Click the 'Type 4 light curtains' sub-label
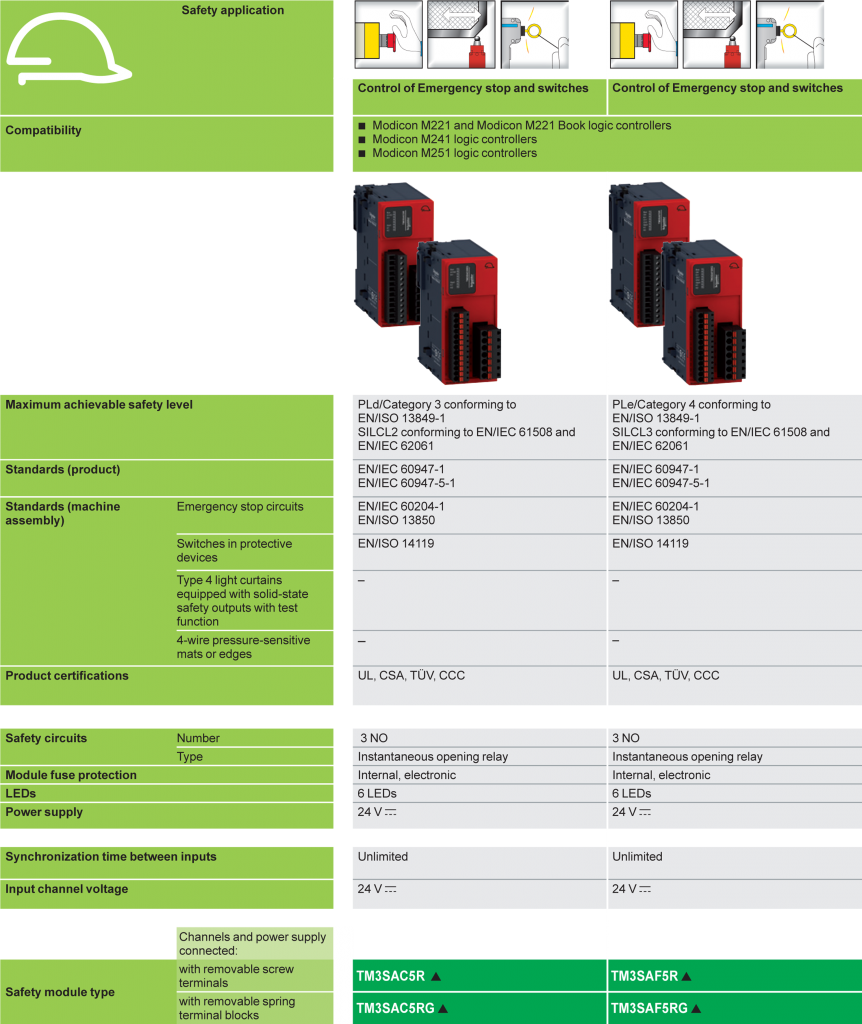 point(242,600)
